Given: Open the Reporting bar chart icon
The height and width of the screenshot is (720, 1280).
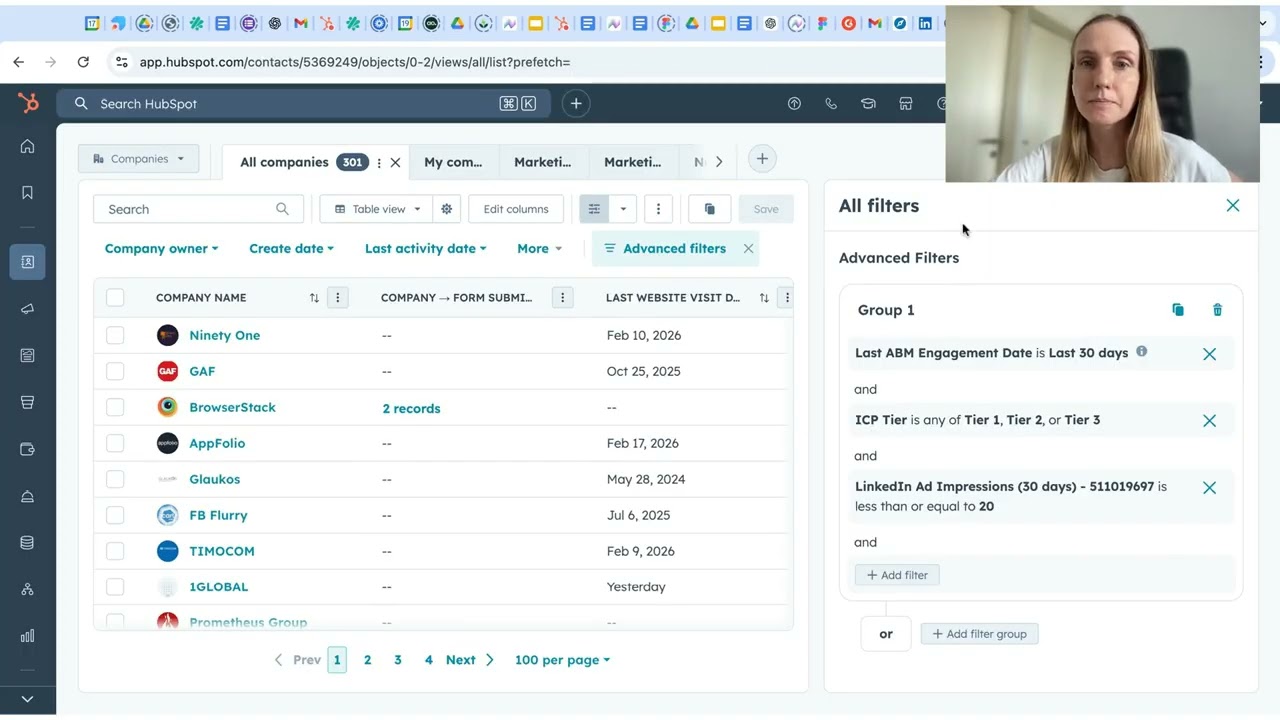Looking at the screenshot, I should tap(28, 636).
